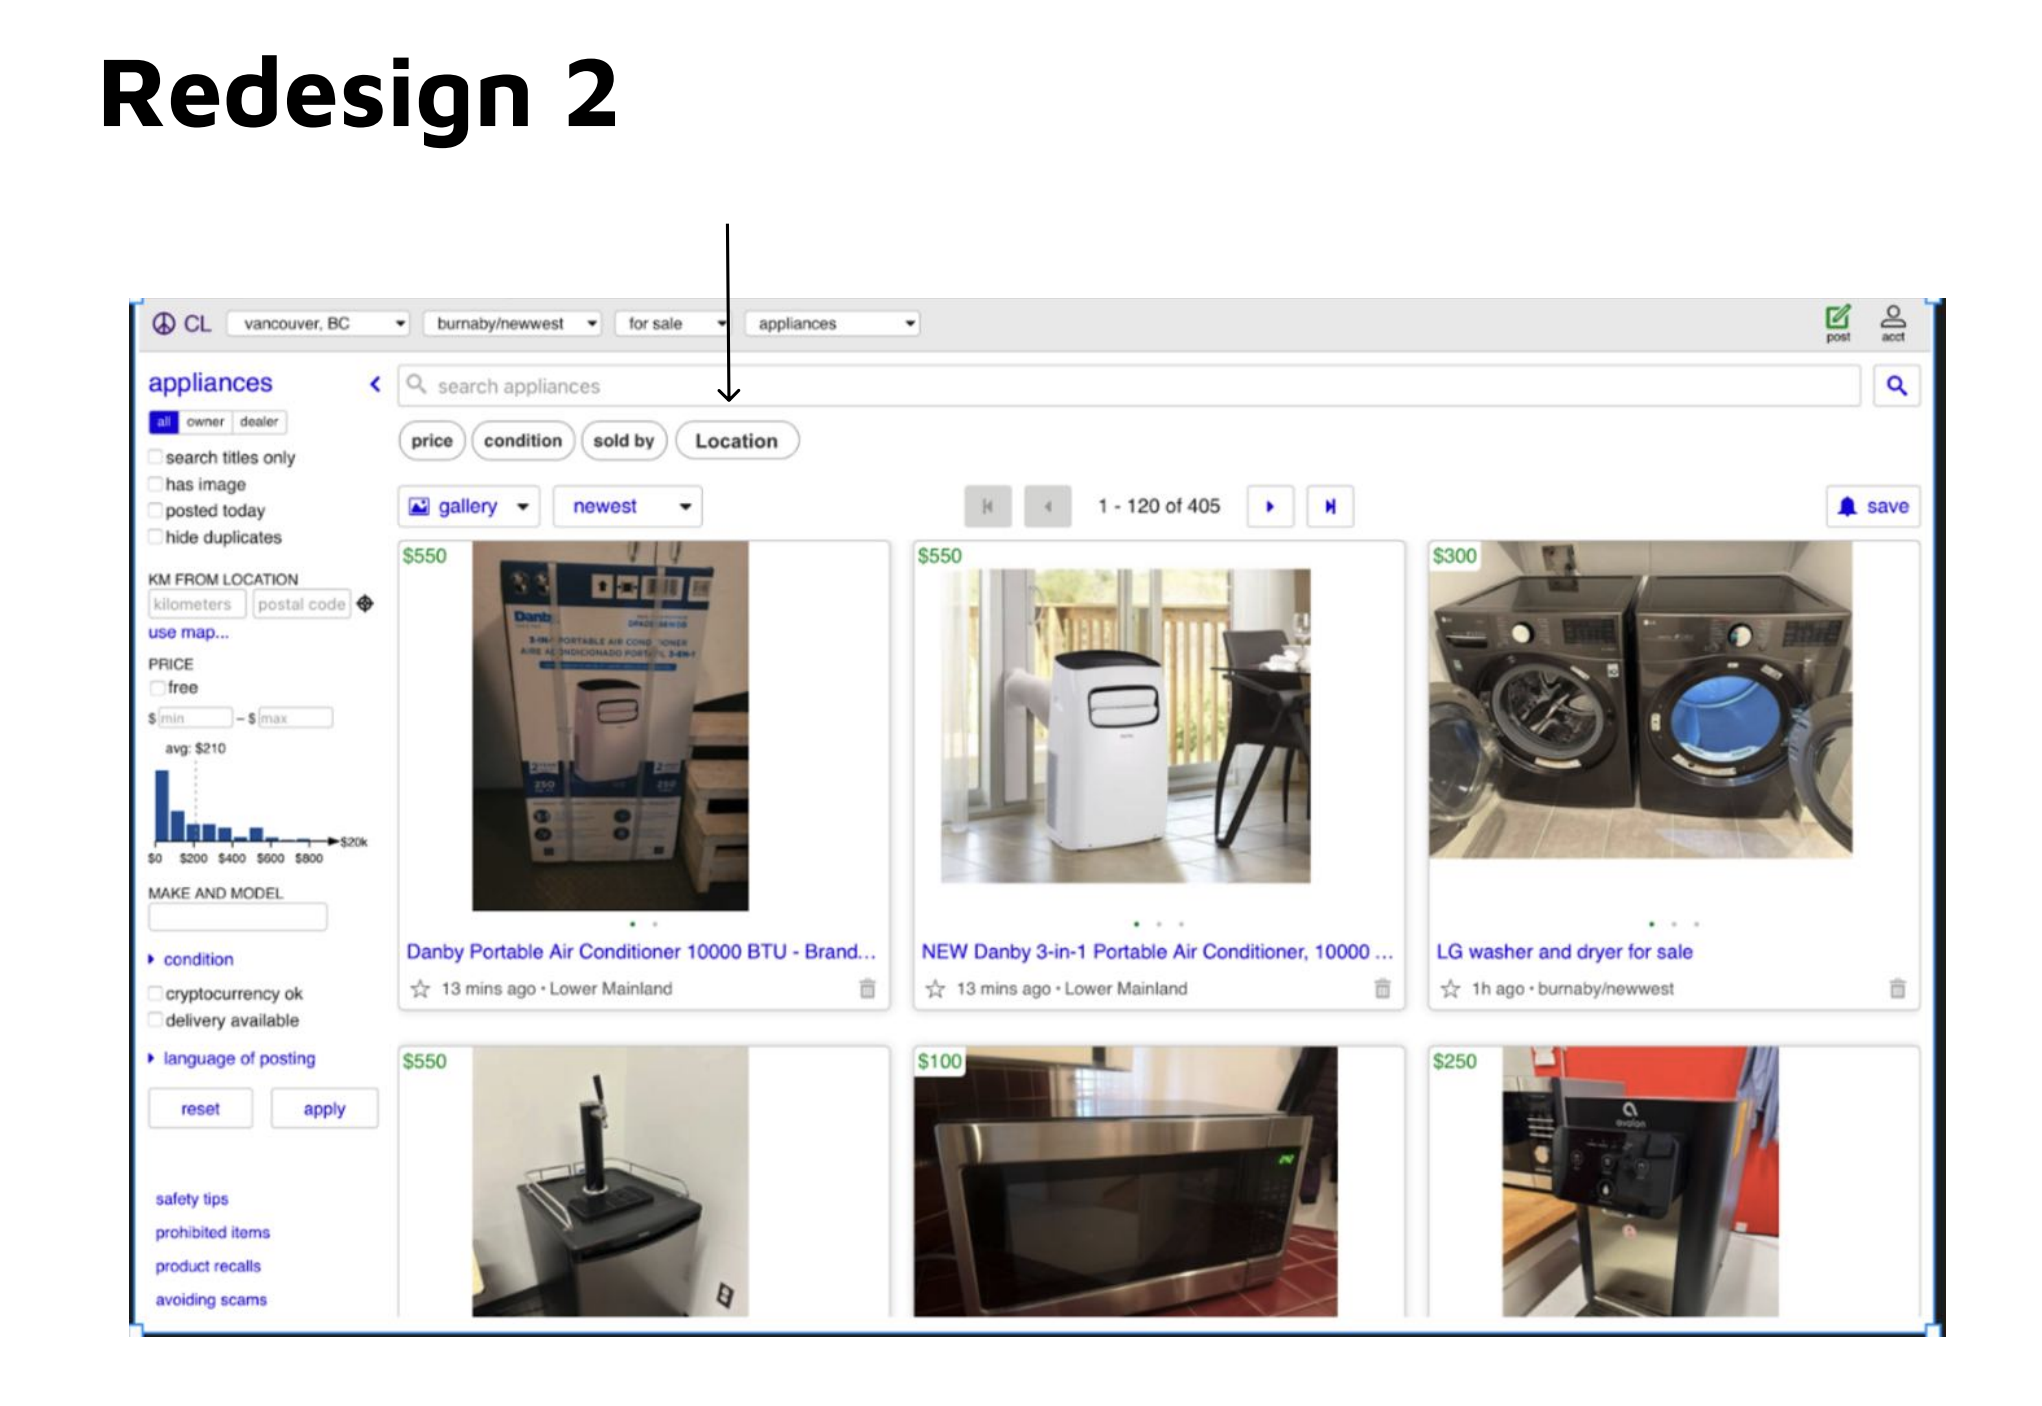Image resolution: width=2042 pixels, height=1406 pixels.
Task: Collapse sidebar with the left chevron
Action: (x=375, y=384)
